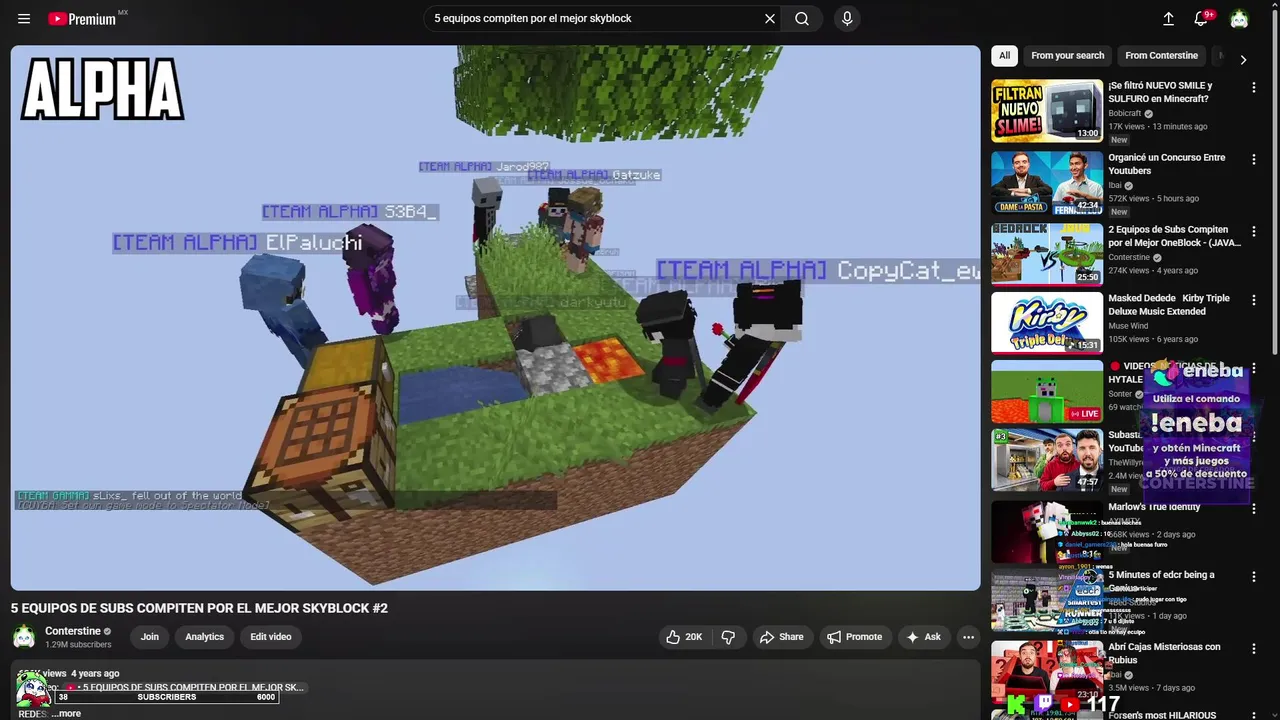Image resolution: width=1280 pixels, height=720 pixels.
Task: Show more filter chips with right arrow
Action: [x=1243, y=59]
